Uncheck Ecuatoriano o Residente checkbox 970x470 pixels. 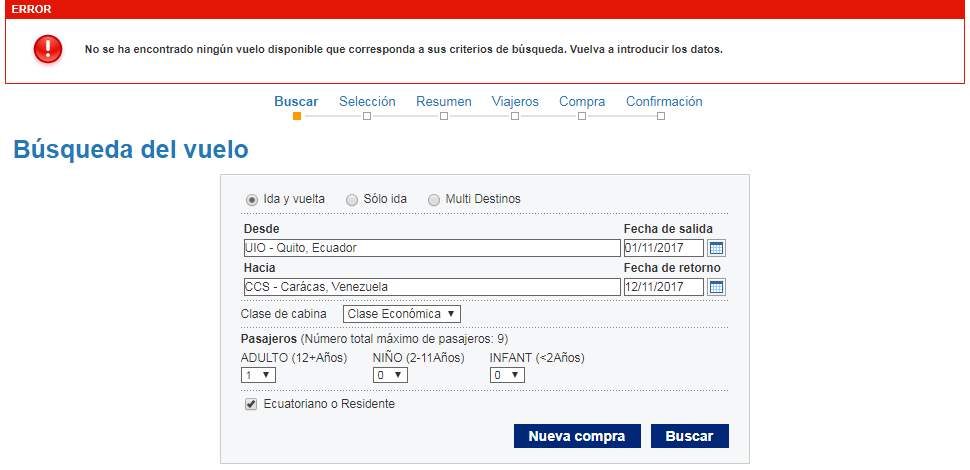(x=251, y=404)
